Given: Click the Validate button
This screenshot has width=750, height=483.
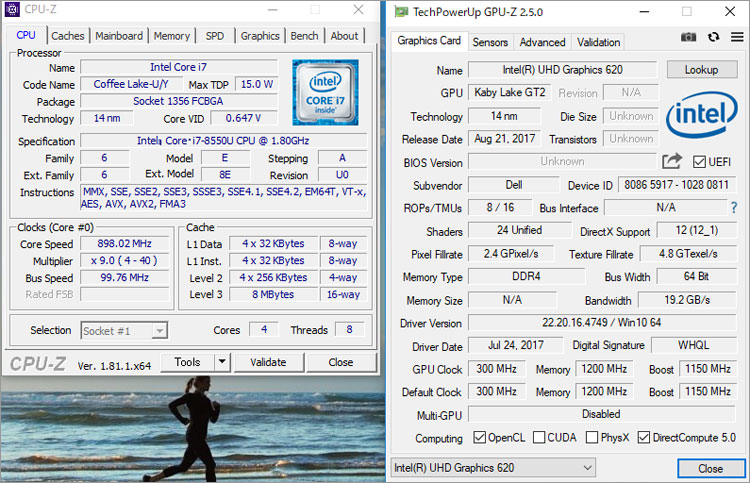Looking at the screenshot, I should (x=268, y=362).
